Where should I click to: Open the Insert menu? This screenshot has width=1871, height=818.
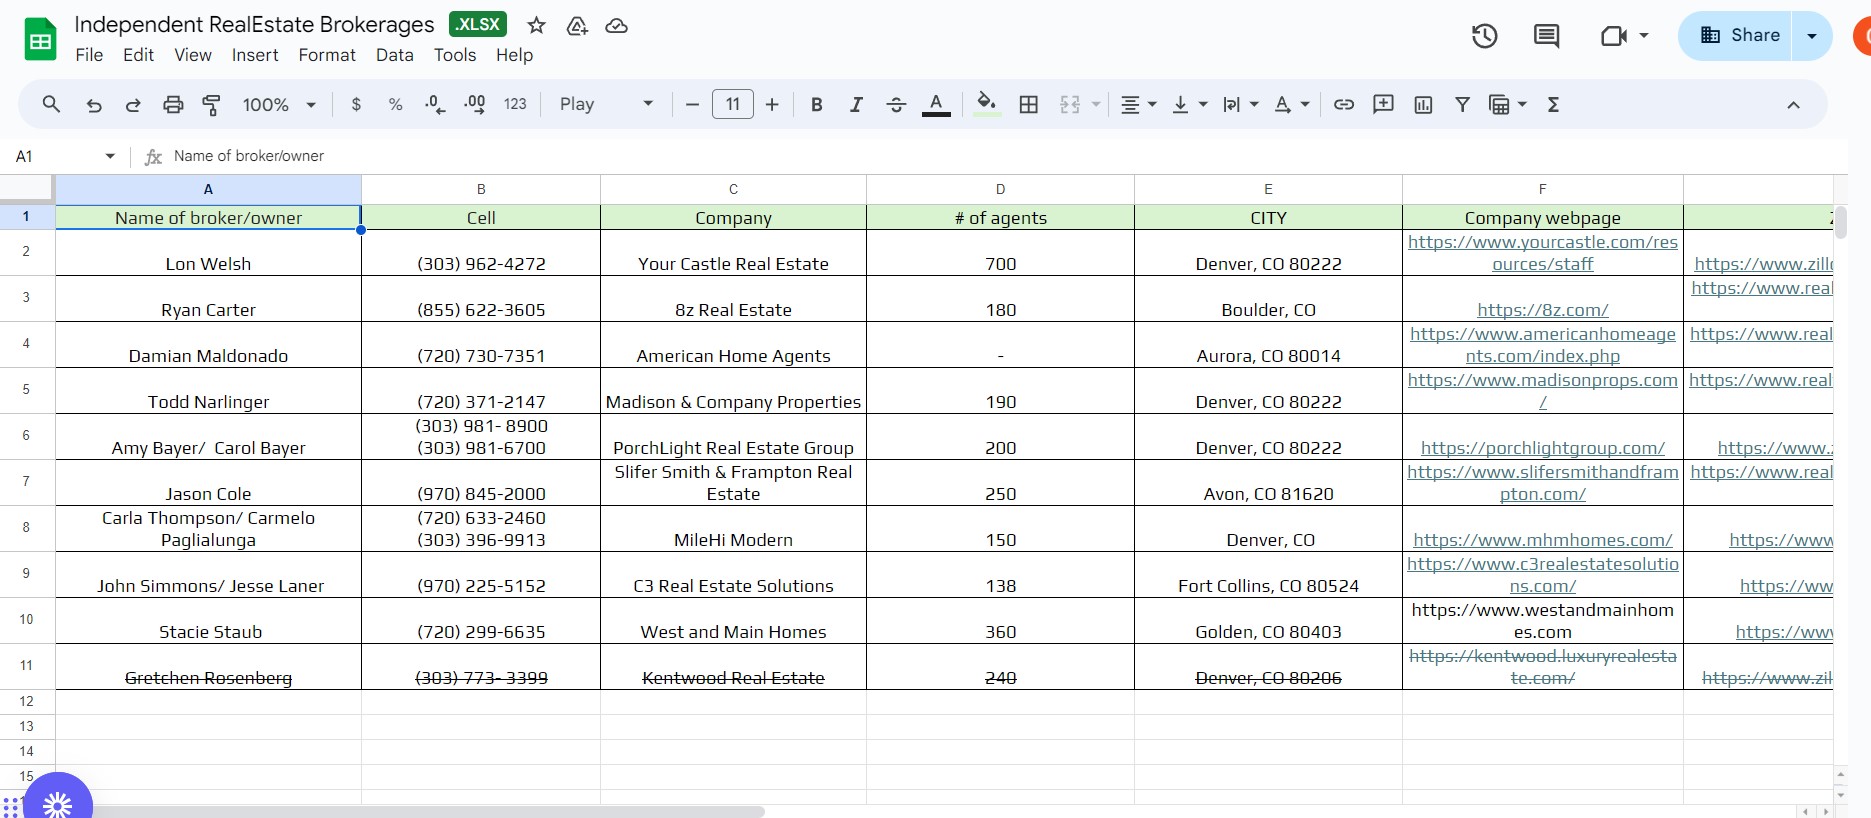255,55
